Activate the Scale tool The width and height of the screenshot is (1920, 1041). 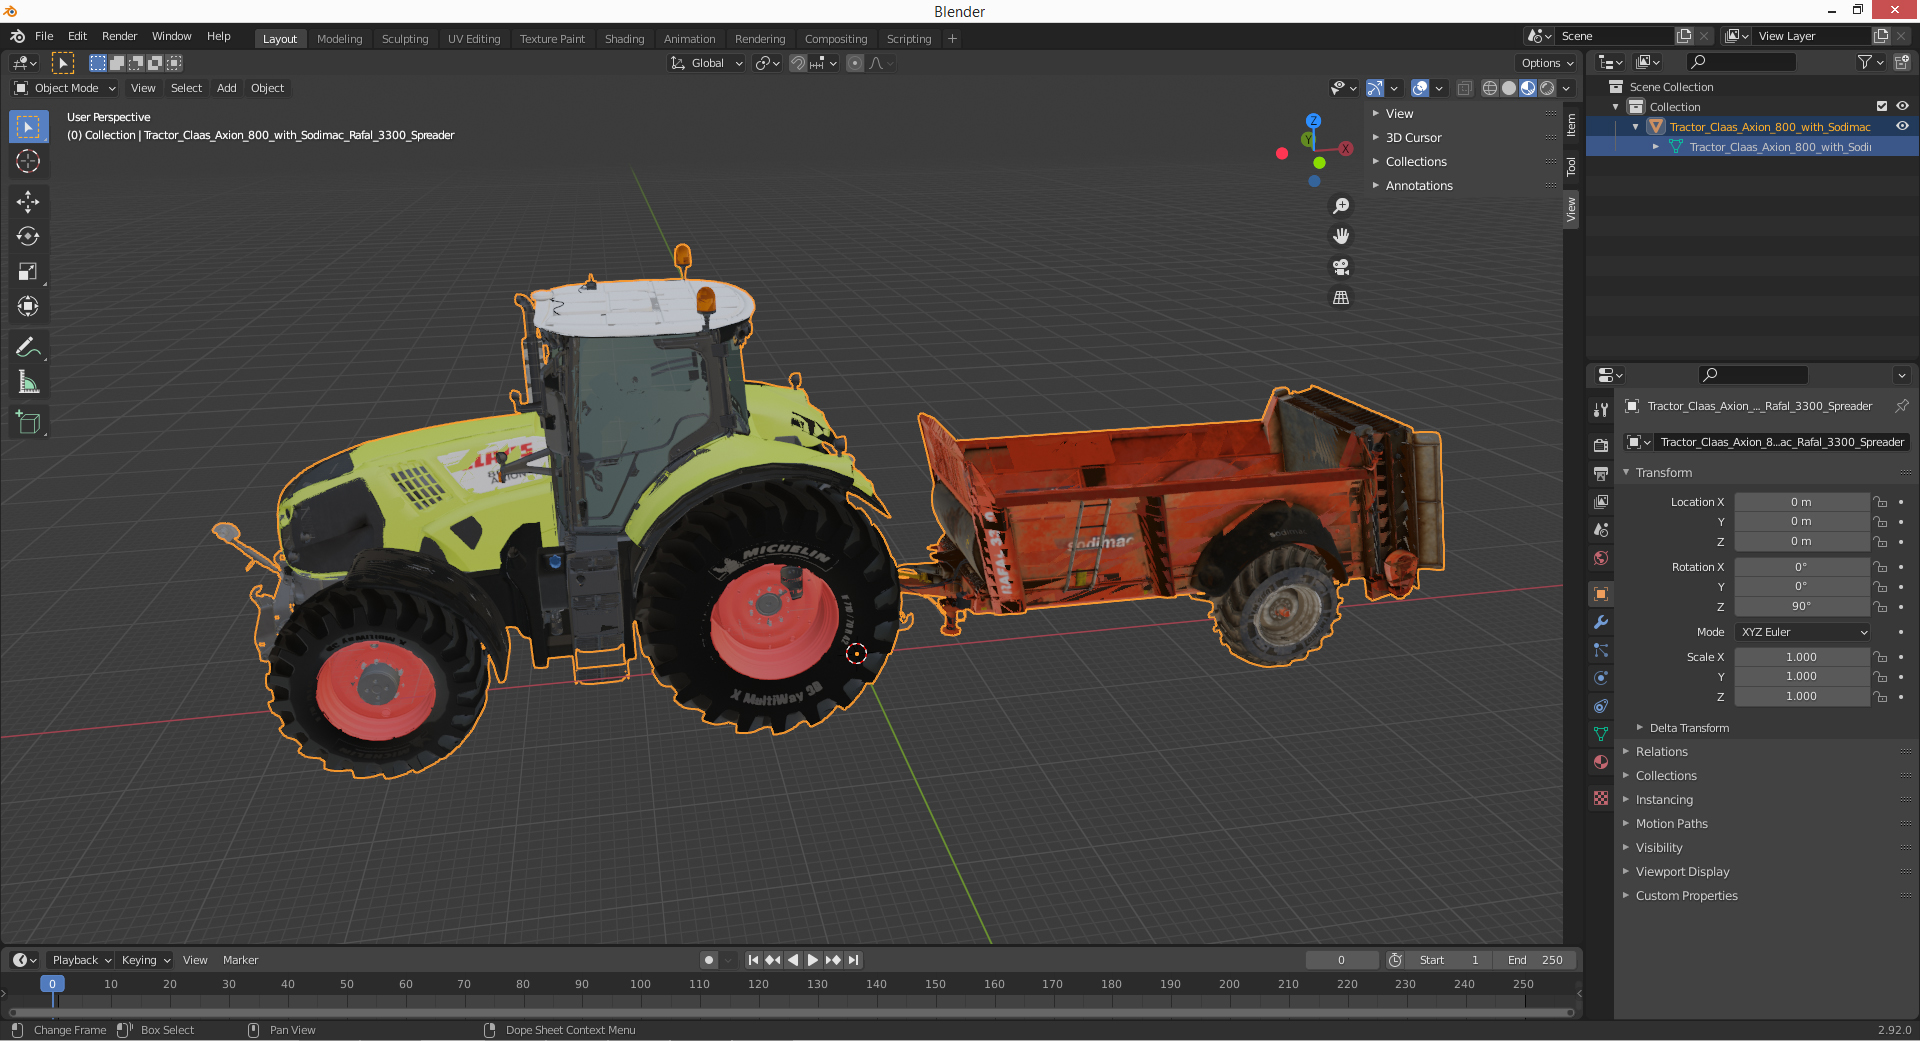point(28,272)
